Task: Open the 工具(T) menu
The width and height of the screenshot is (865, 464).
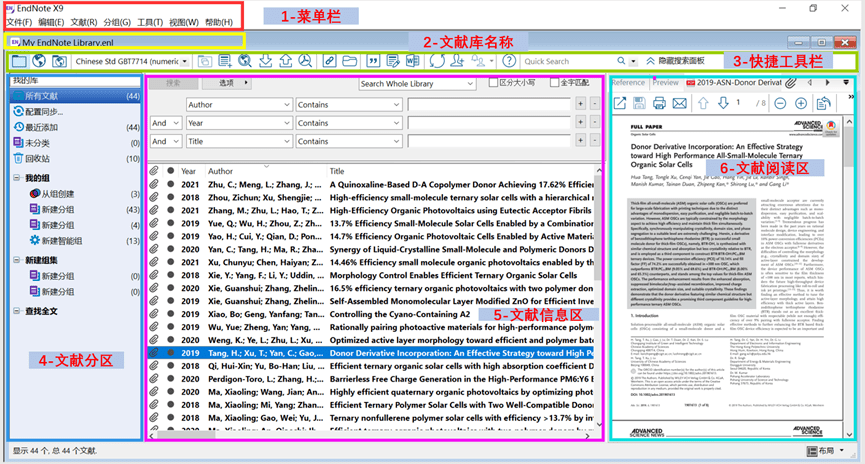Action: tap(150, 22)
